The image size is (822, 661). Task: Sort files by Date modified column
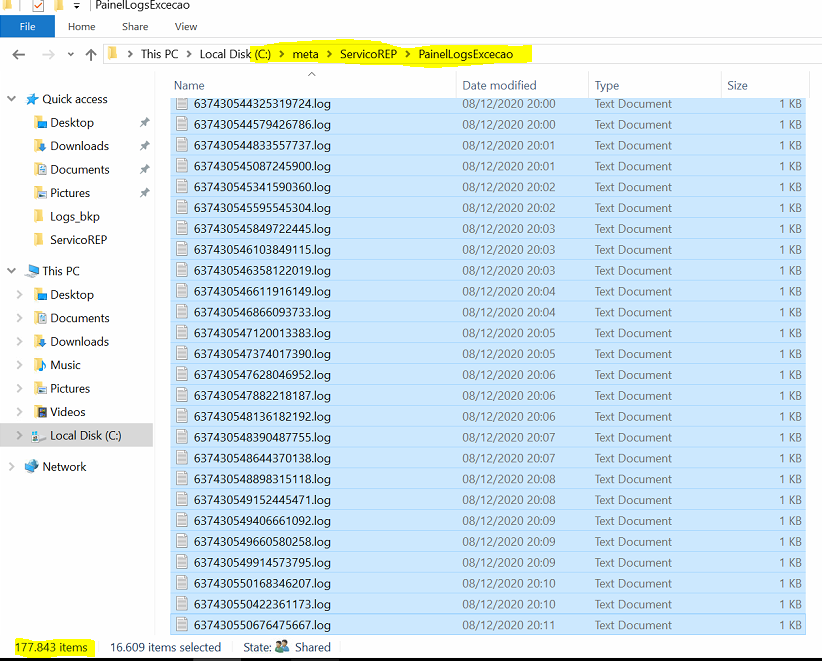(x=499, y=86)
